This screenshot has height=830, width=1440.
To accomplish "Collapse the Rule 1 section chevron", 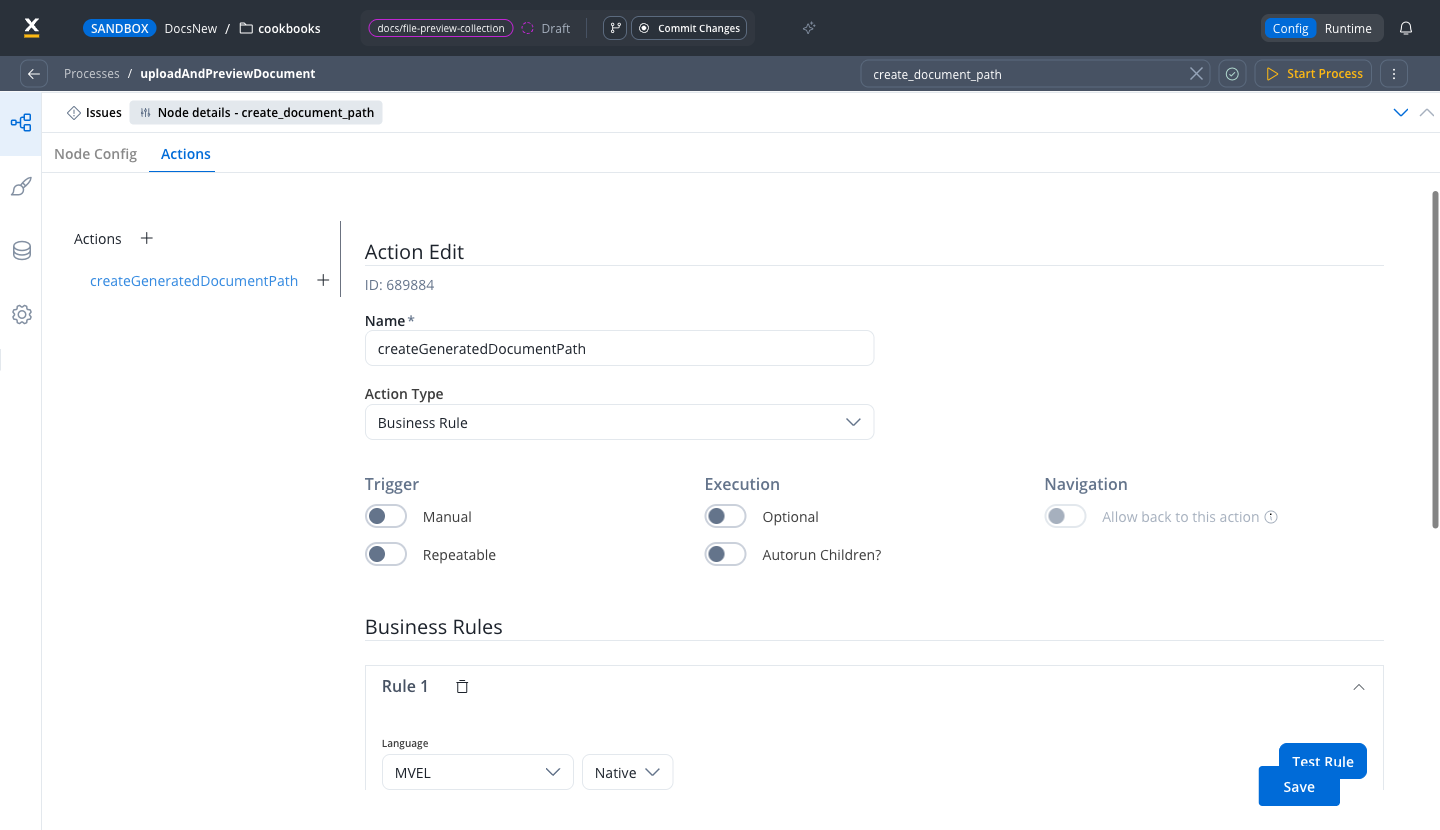I will [x=1358, y=687].
